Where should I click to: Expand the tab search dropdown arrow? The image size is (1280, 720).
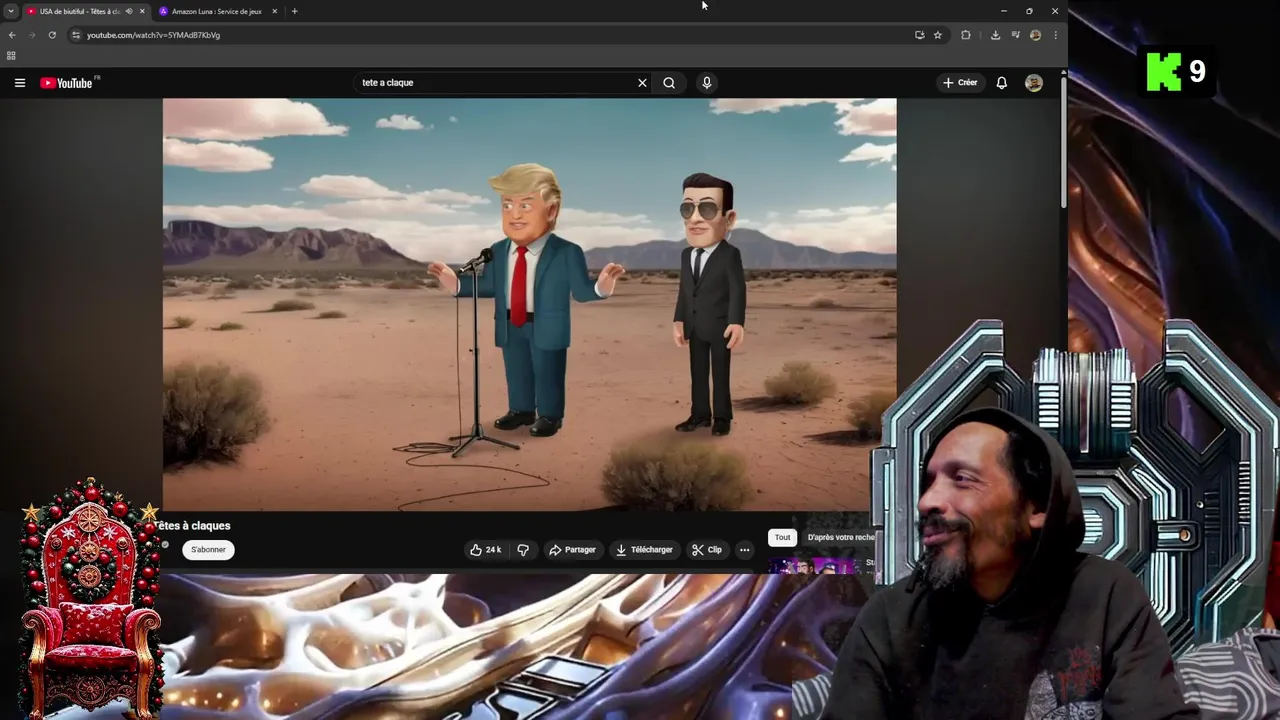tap(11, 11)
